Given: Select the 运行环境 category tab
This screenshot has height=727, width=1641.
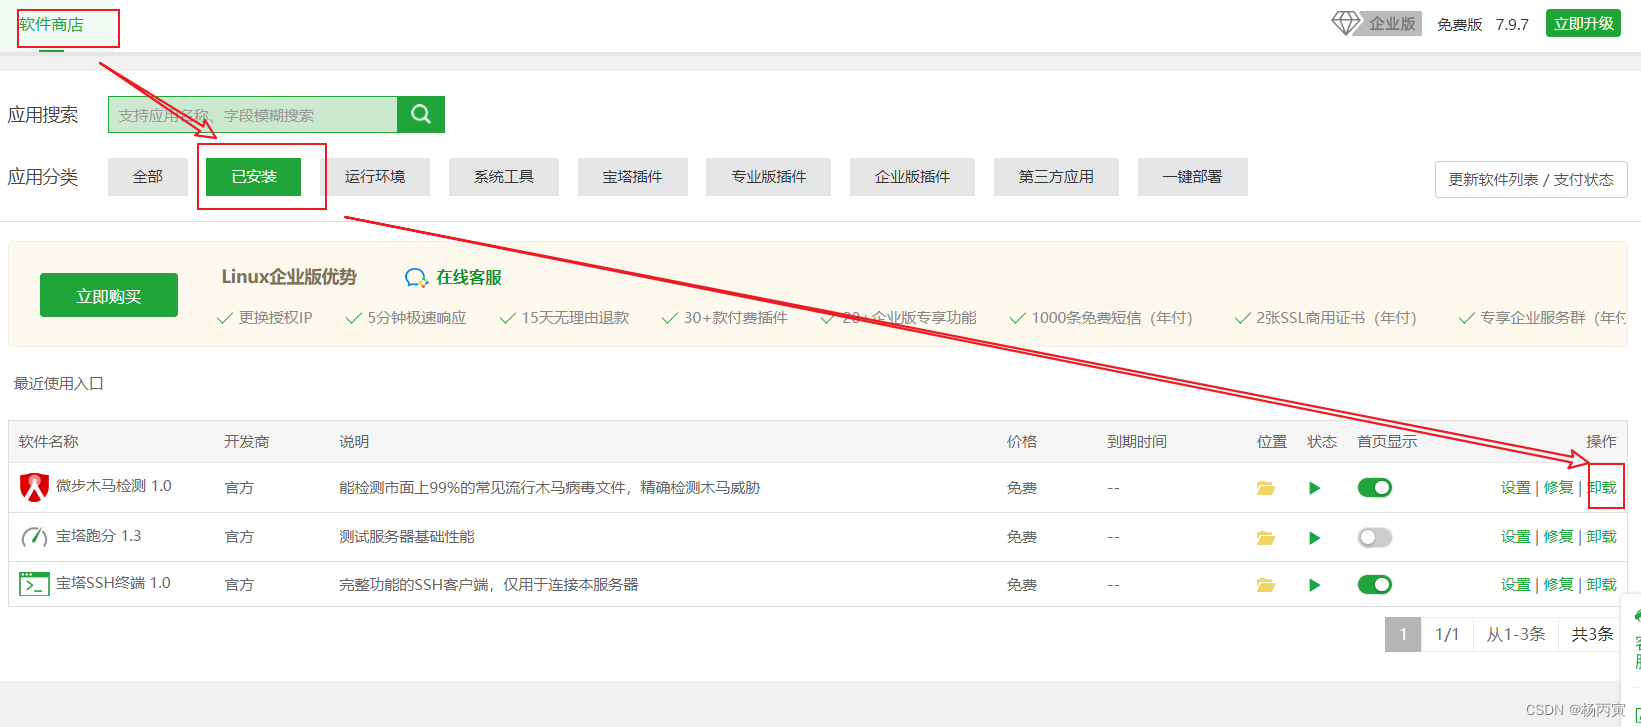Looking at the screenshot, I should (x=375, y=177).
